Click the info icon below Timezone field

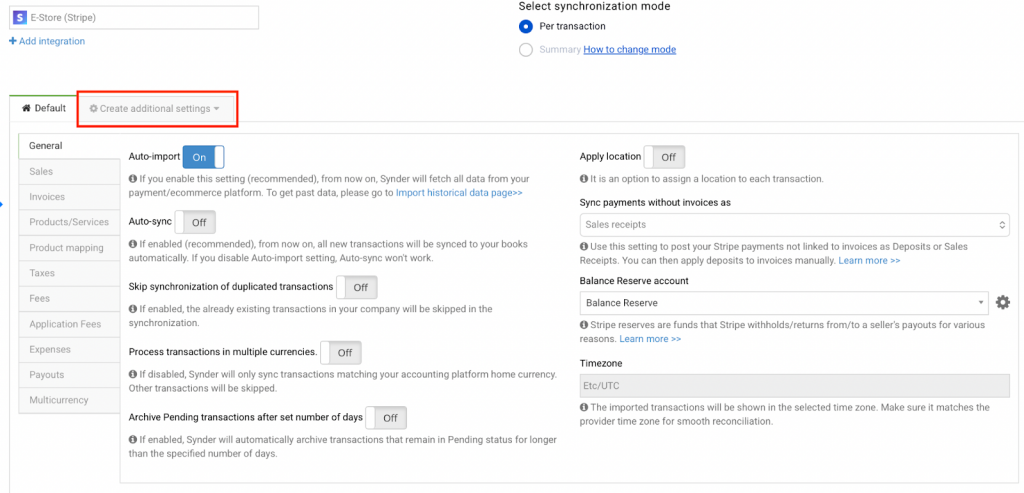point(584,408)
